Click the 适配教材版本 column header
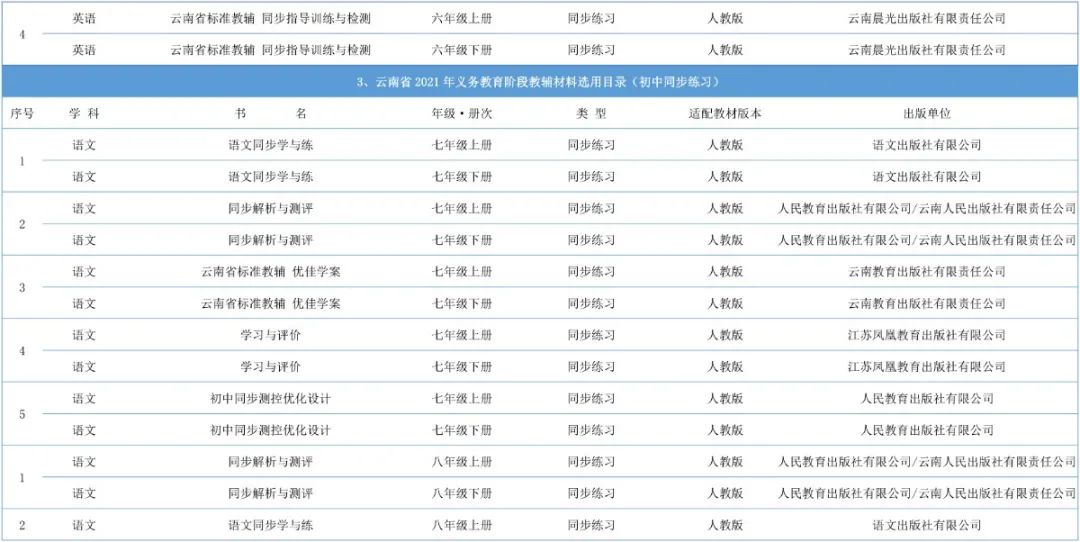1080x542 pixels. (725, 114)
